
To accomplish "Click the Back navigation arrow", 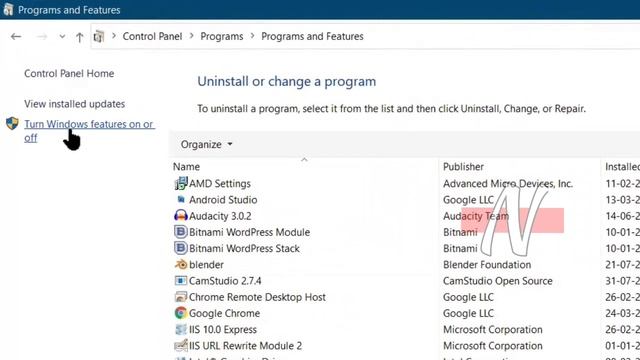I will tap(16, 37).
